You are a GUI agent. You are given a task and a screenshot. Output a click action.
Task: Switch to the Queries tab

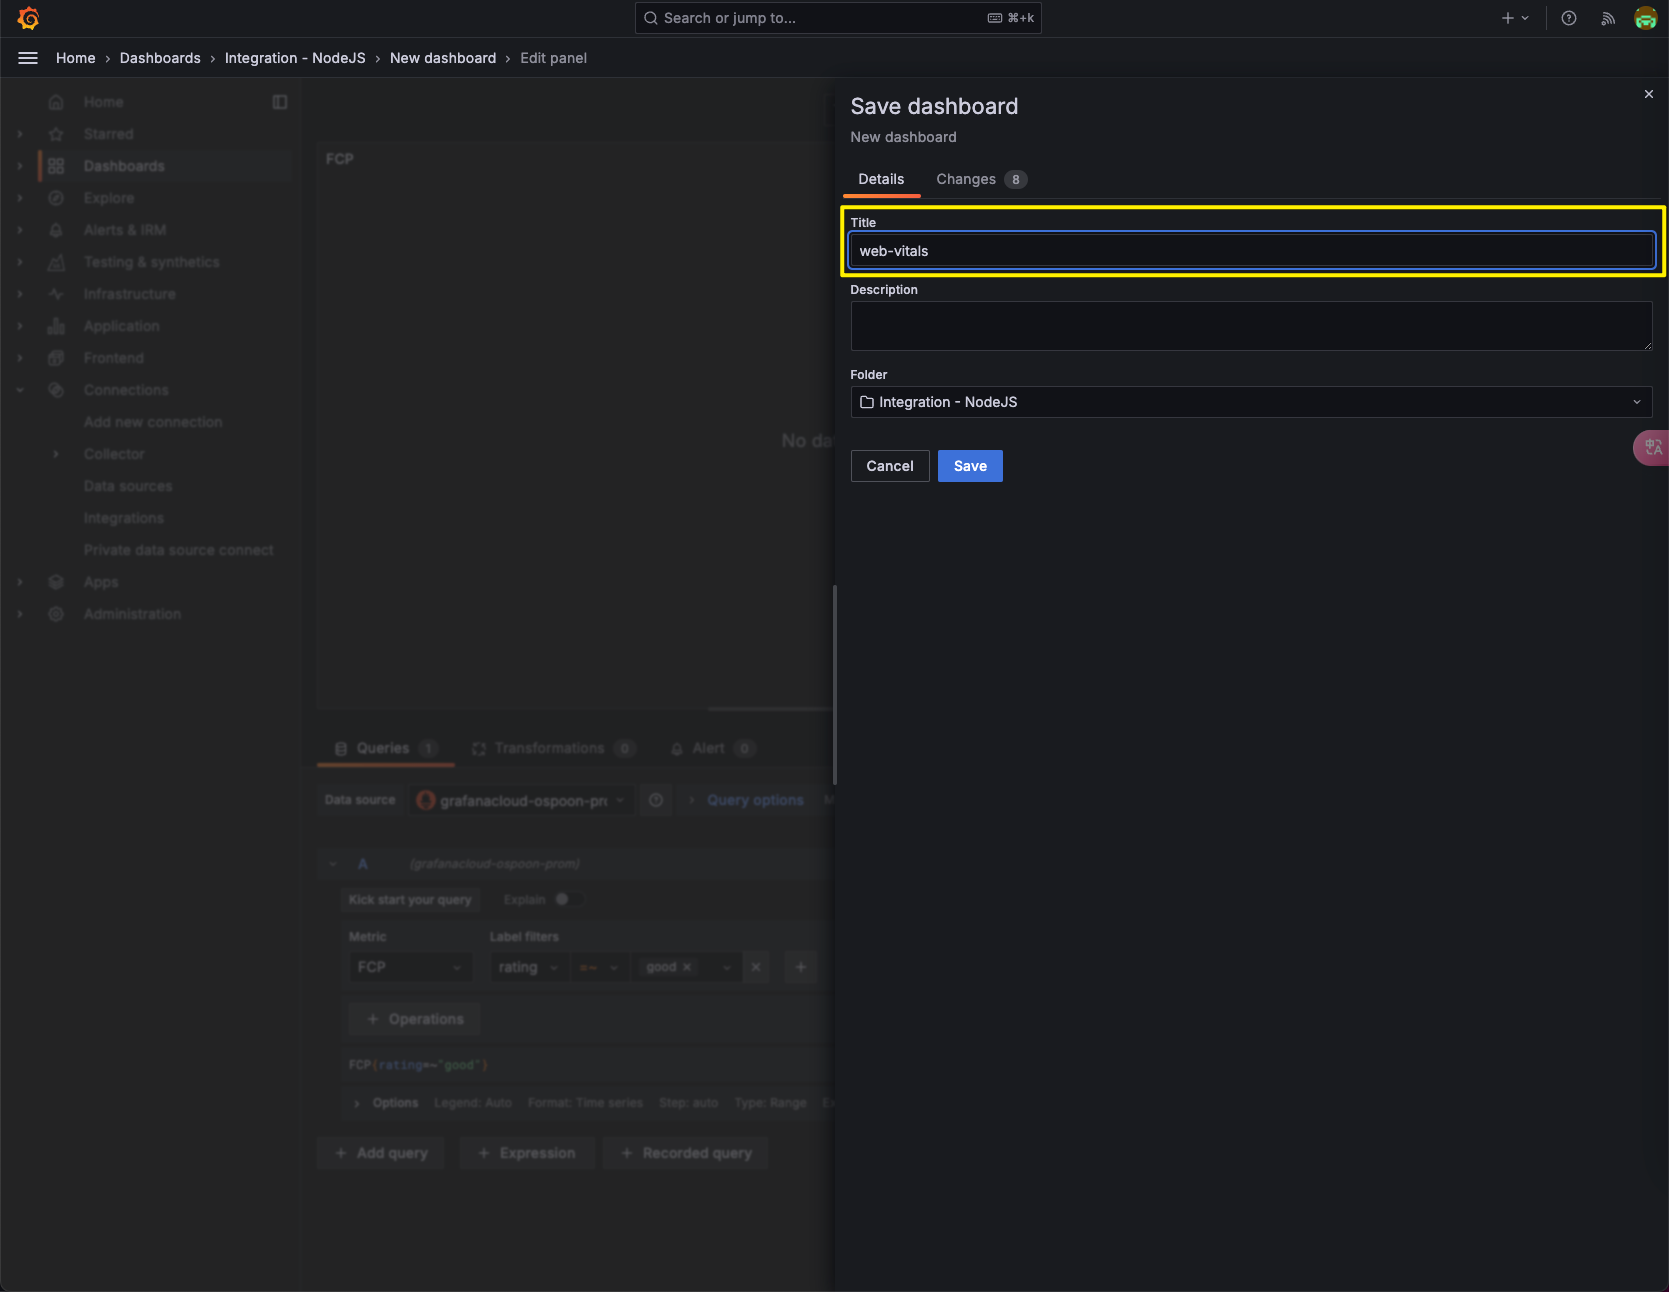[385, 748]
